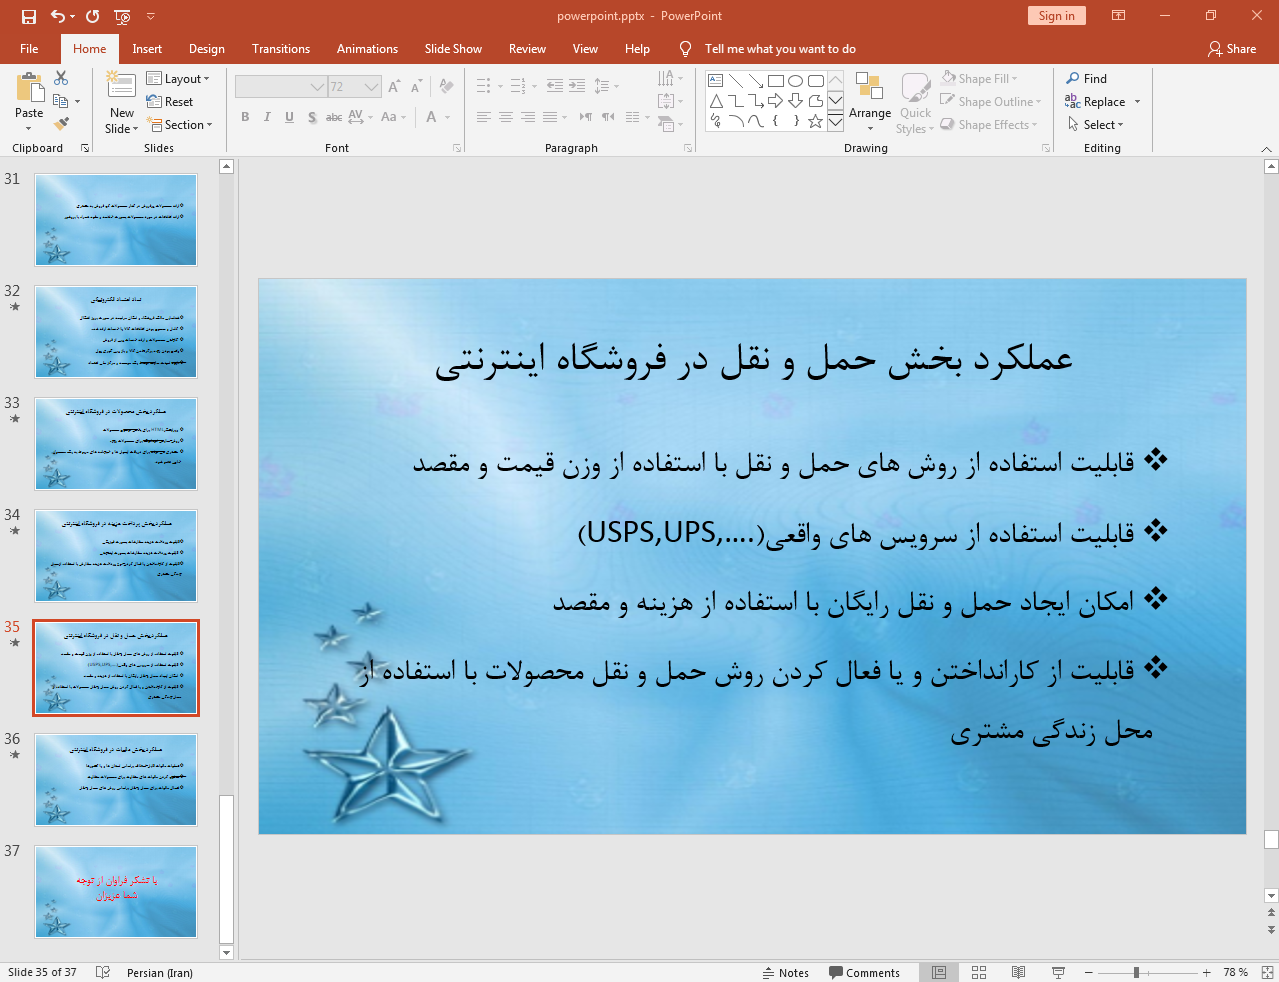Open the Select dropdown

(x=1095, y=124)
